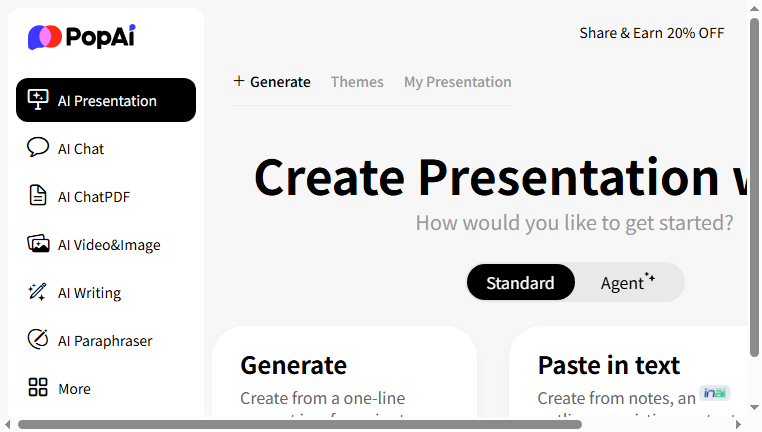Select the Generate tab
762x432 pixels.
tap(272, 82)
